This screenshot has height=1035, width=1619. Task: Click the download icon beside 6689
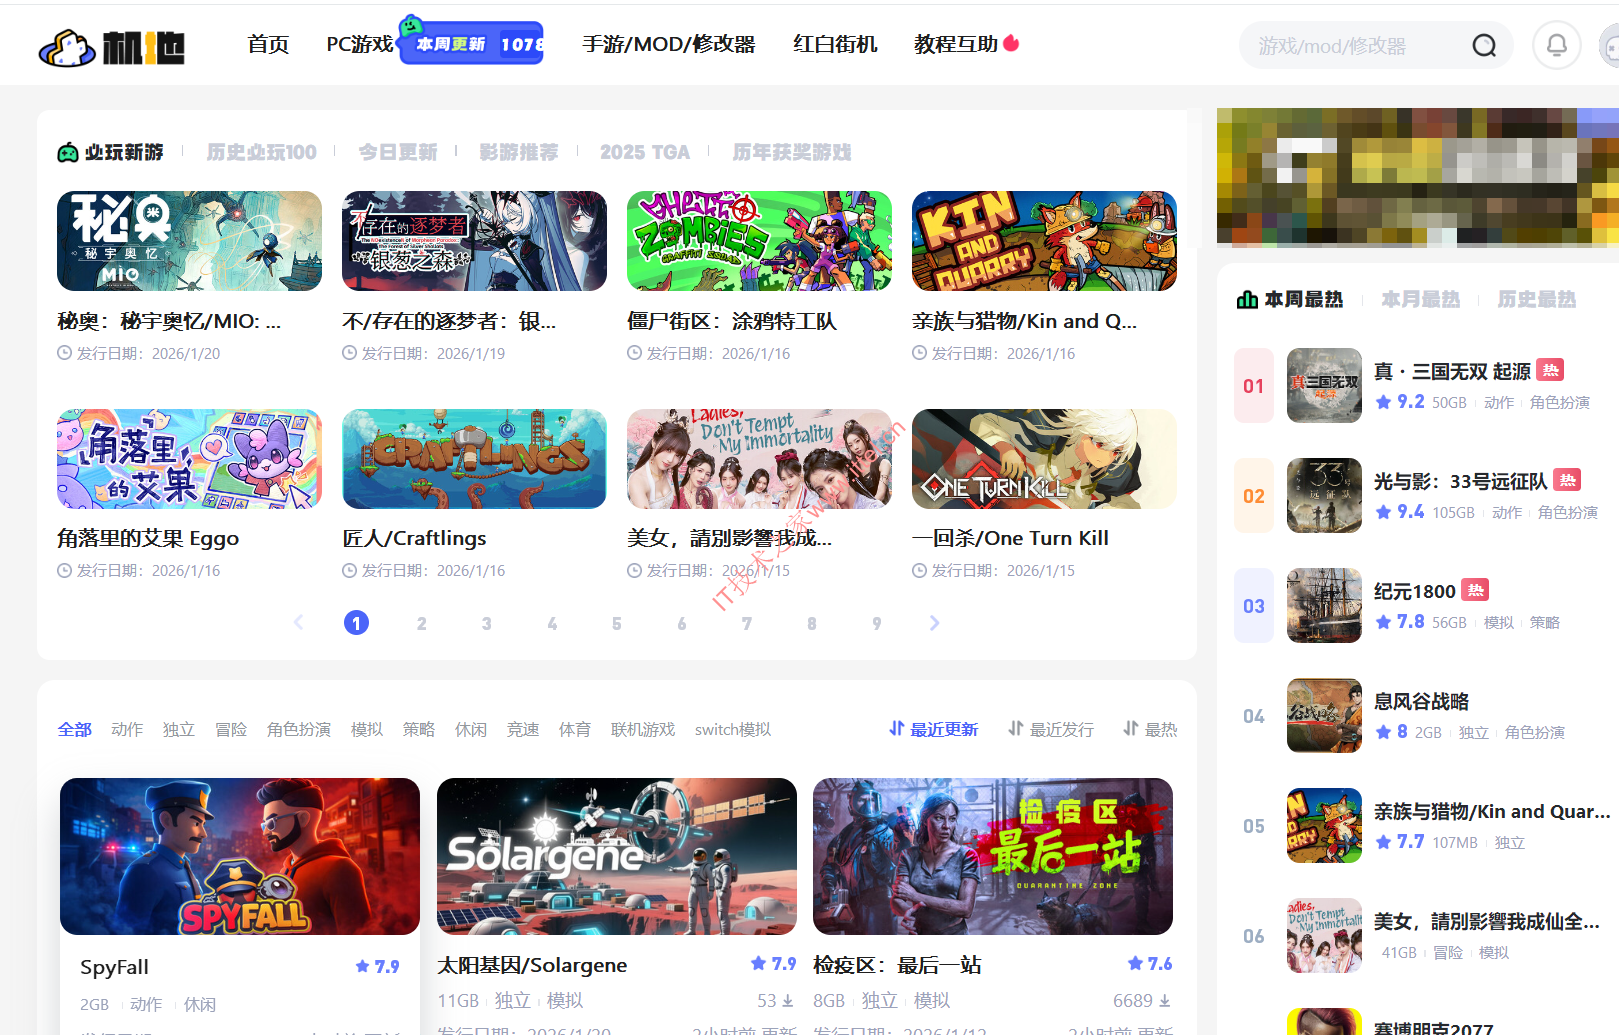click(1165, 1001)
